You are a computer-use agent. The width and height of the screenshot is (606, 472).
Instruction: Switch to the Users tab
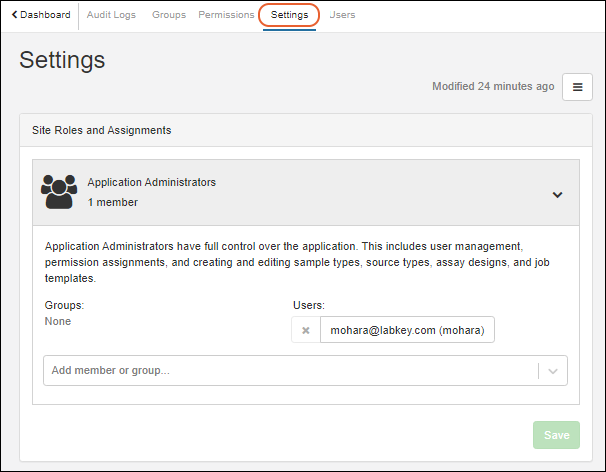click(x=342, y=15)
